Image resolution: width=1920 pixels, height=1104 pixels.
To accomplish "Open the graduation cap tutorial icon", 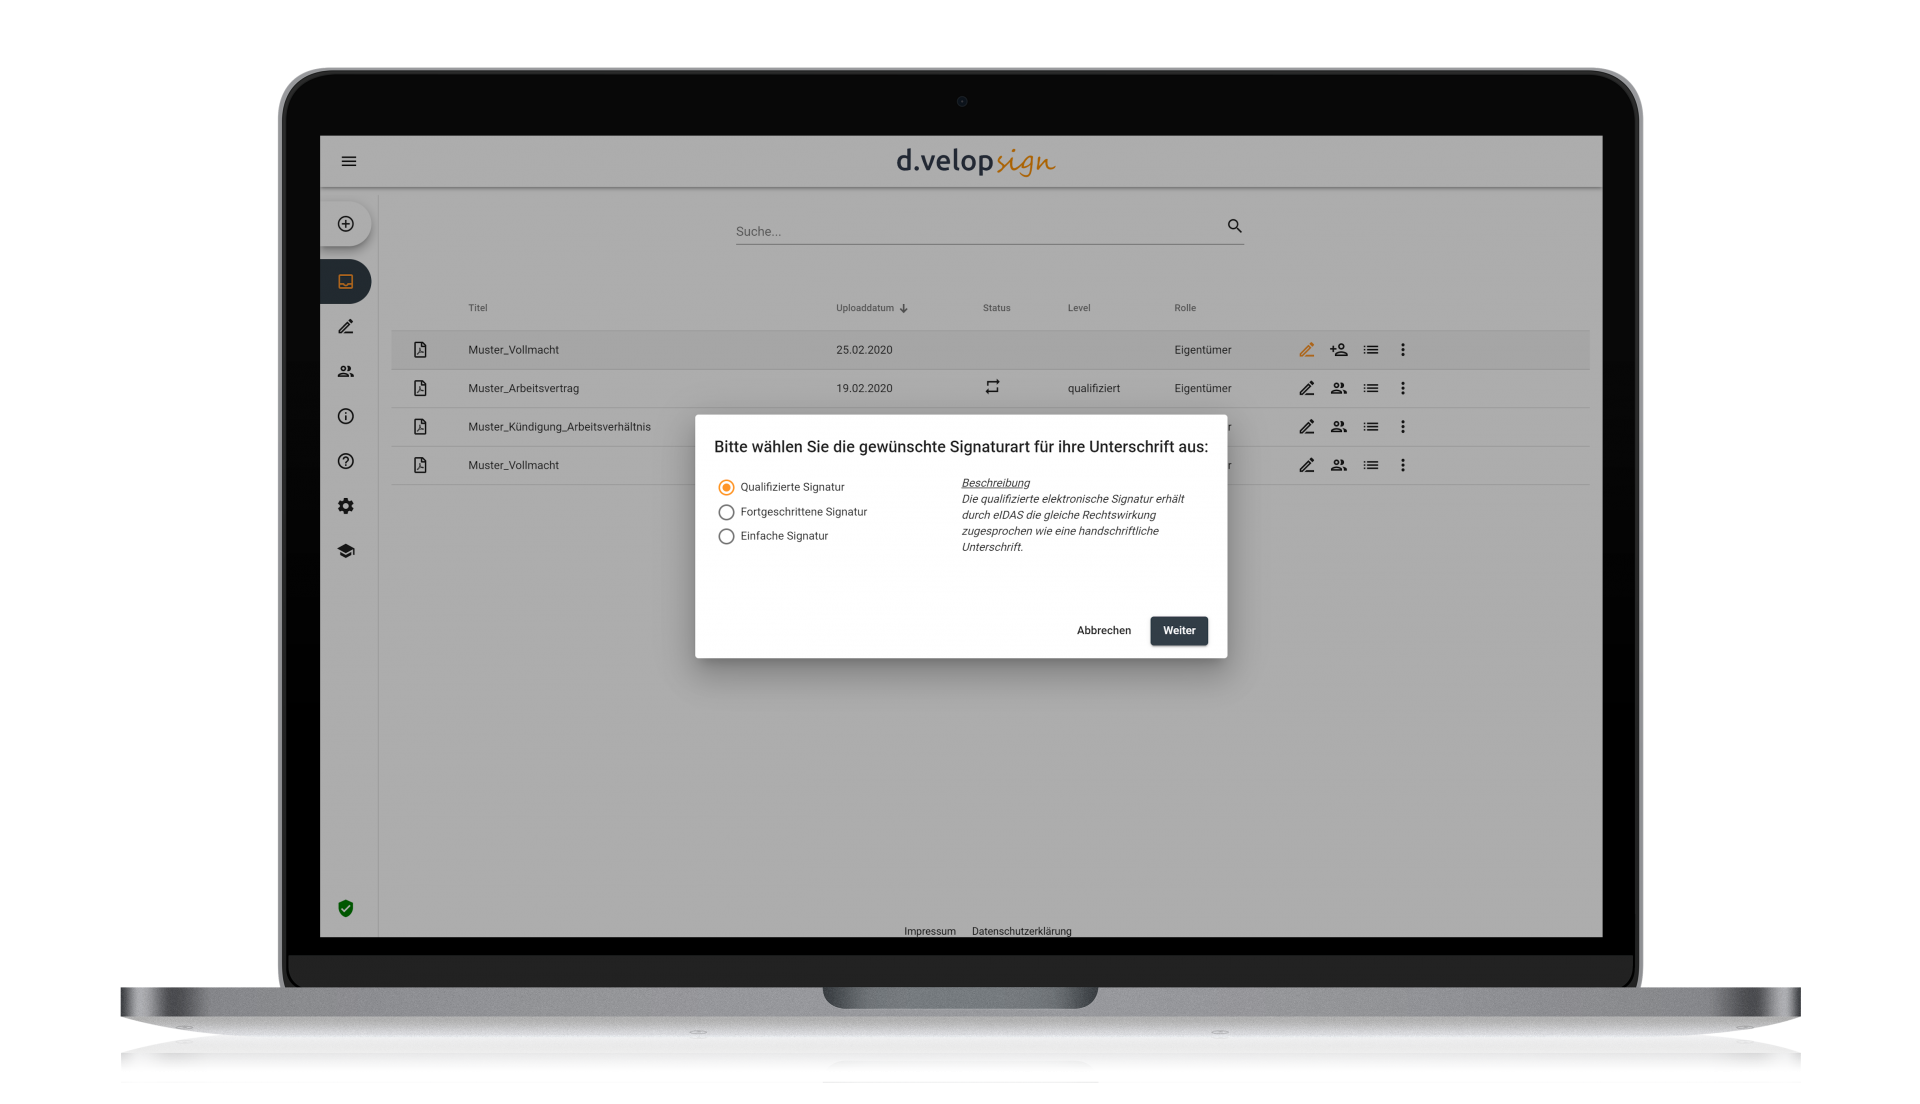I will coord(346,551).
